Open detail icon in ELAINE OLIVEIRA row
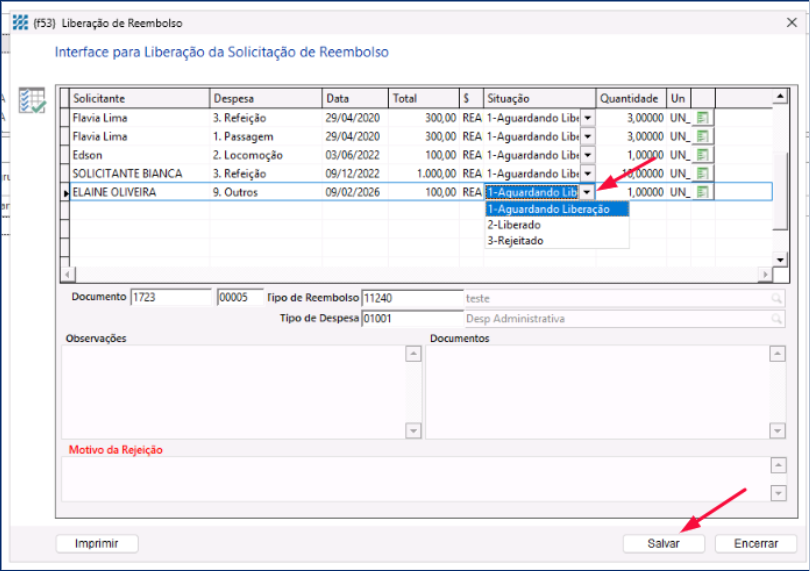 pyautogui.click(x=704, y=192)
